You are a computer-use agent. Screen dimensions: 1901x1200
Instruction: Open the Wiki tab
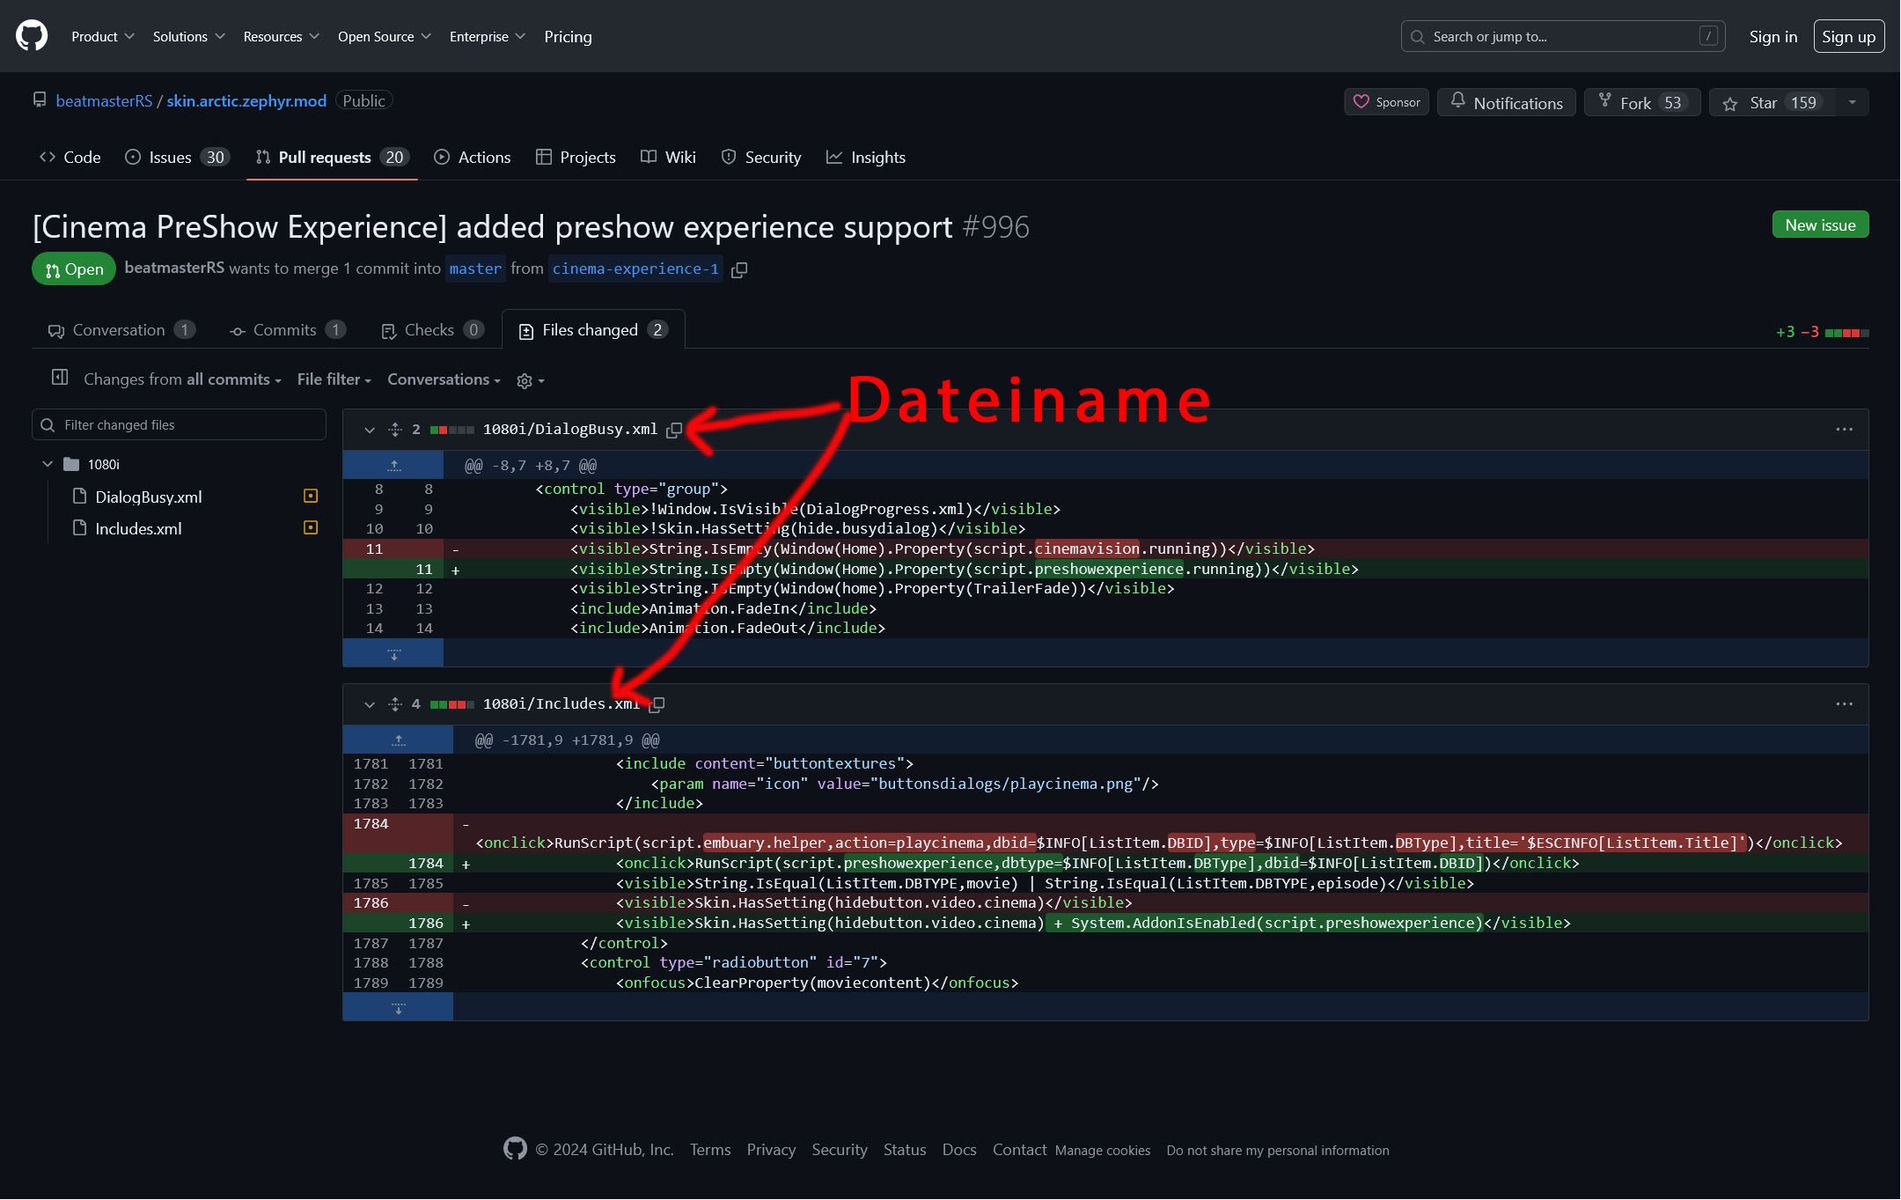[x=668, y=157]
